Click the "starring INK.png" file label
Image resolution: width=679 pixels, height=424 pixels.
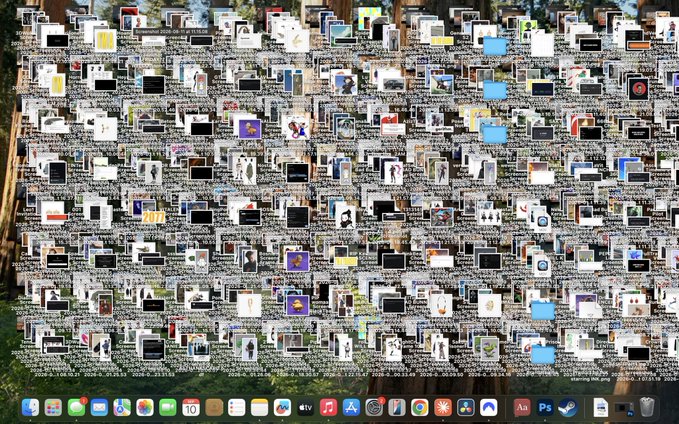[x=590, y=379]
